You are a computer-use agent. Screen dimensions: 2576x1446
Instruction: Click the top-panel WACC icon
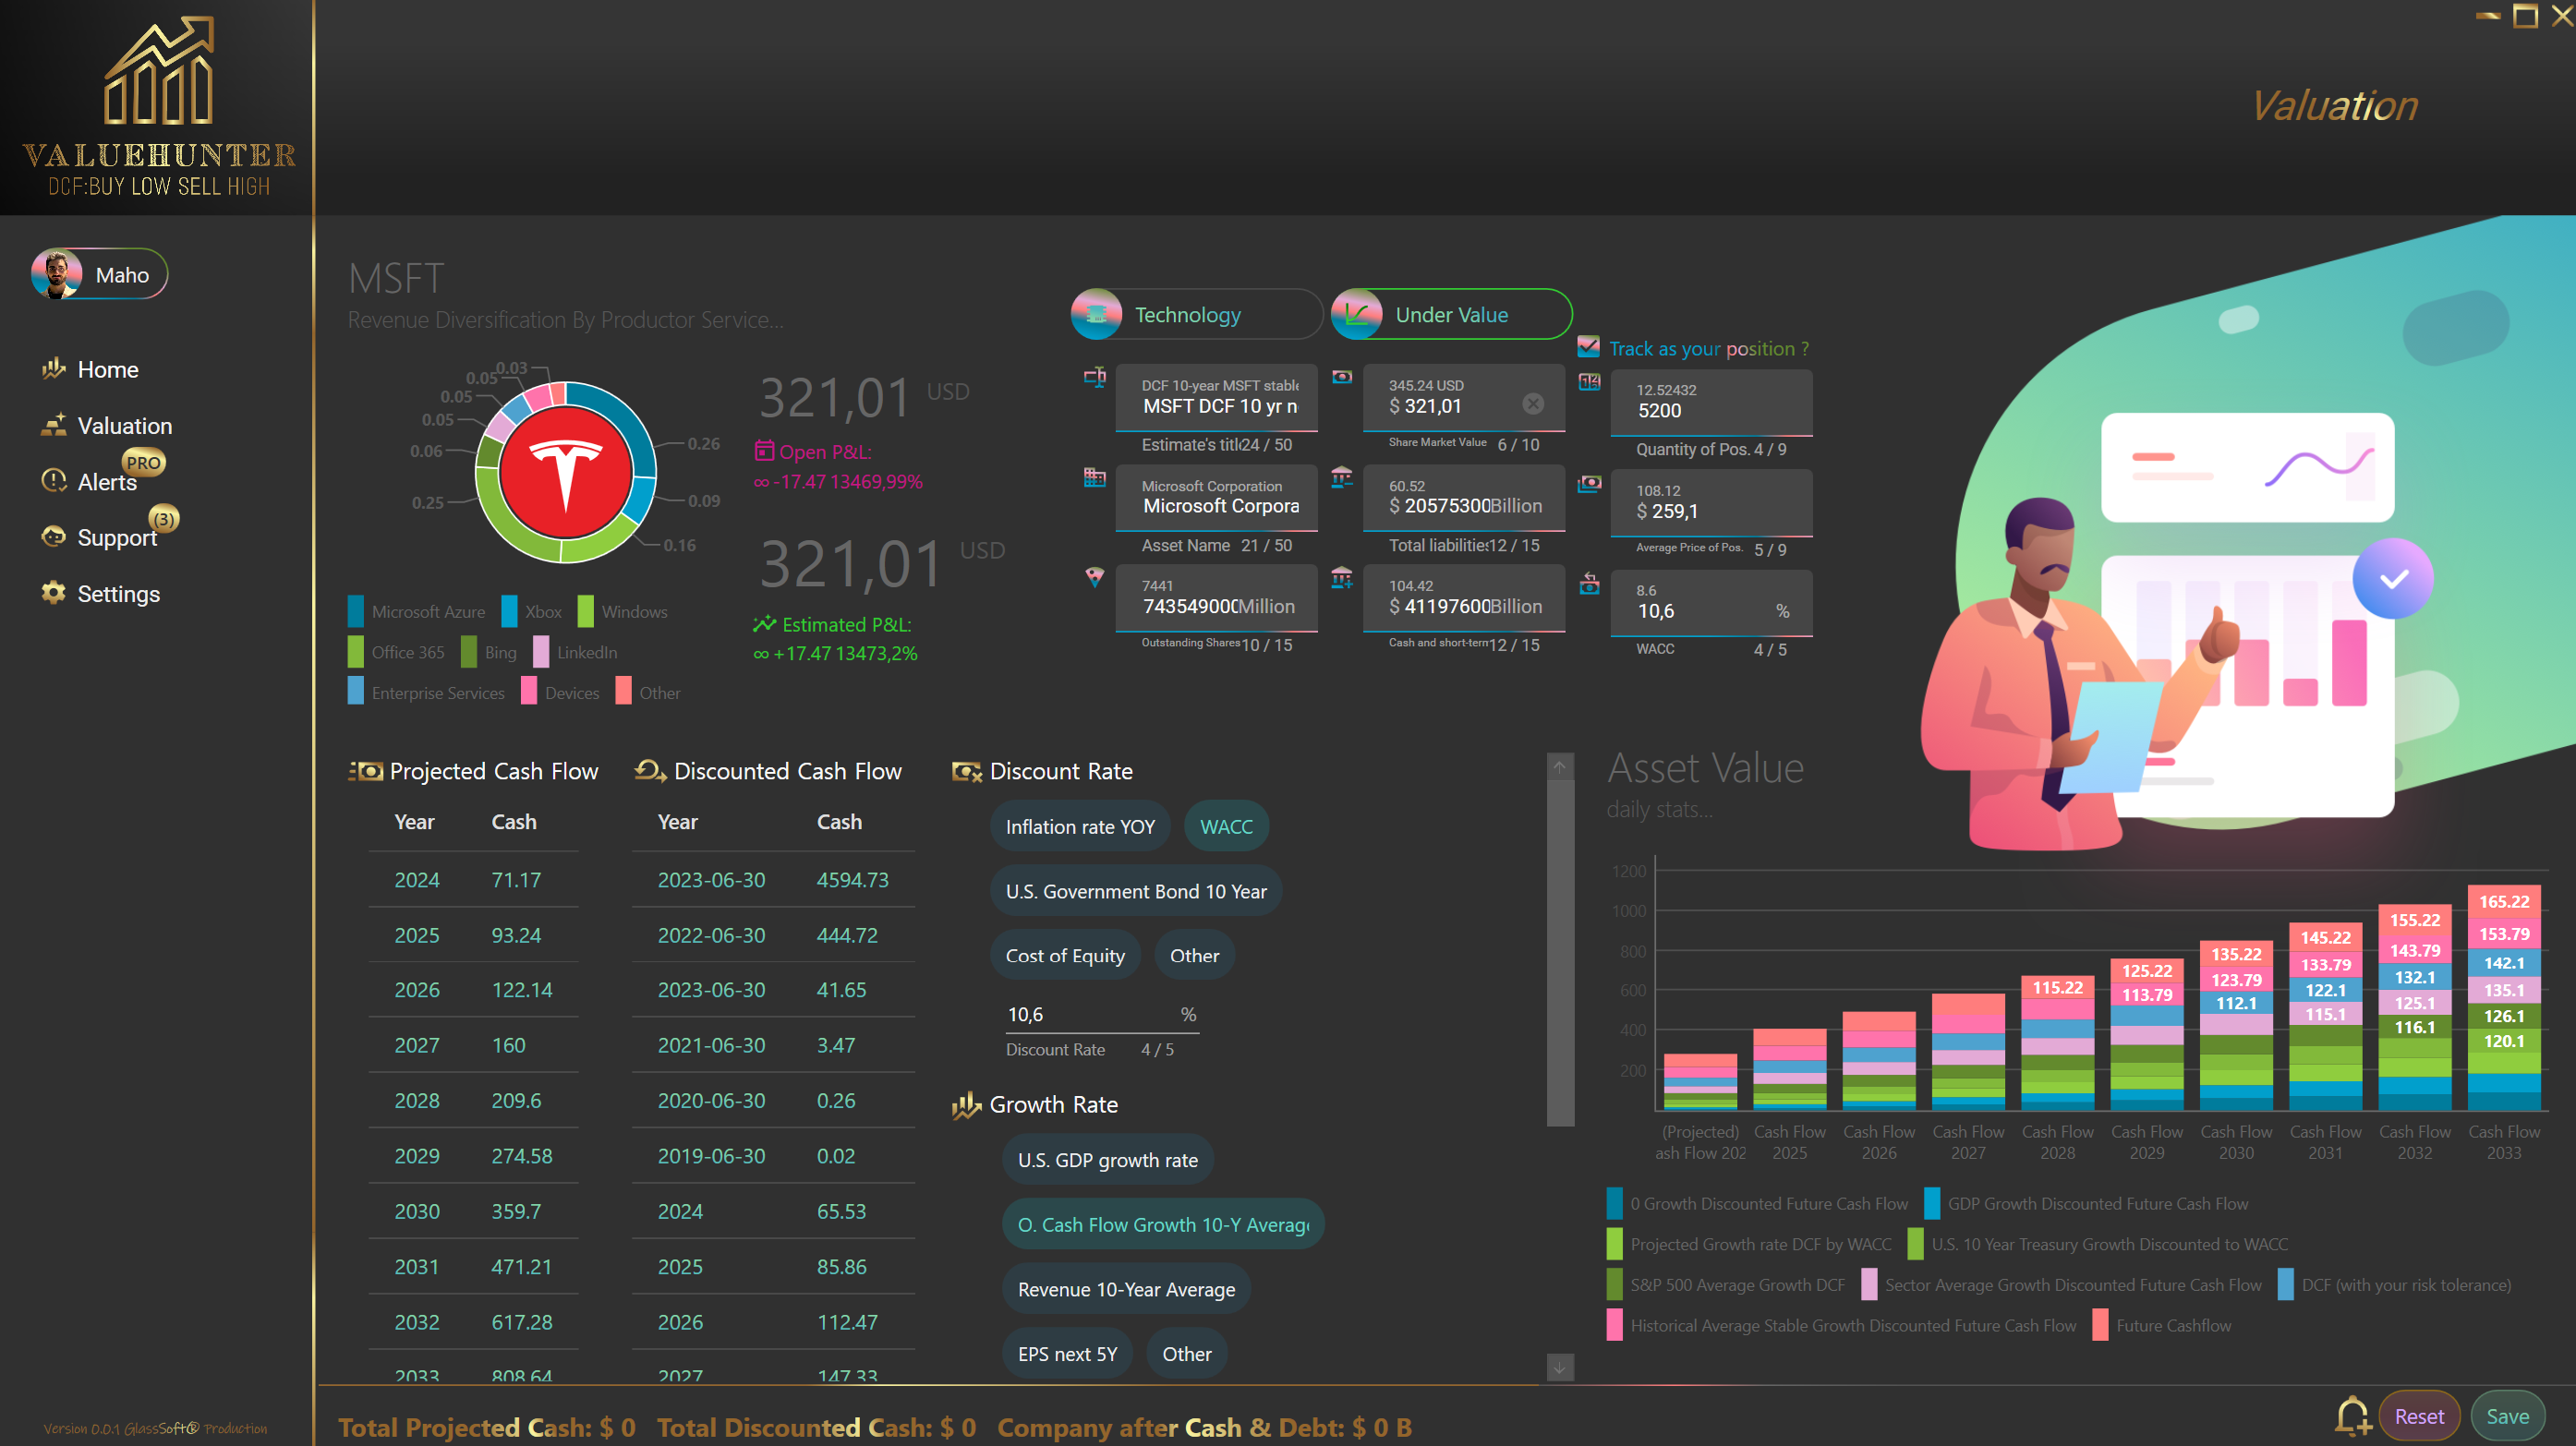click(1589, 583)
